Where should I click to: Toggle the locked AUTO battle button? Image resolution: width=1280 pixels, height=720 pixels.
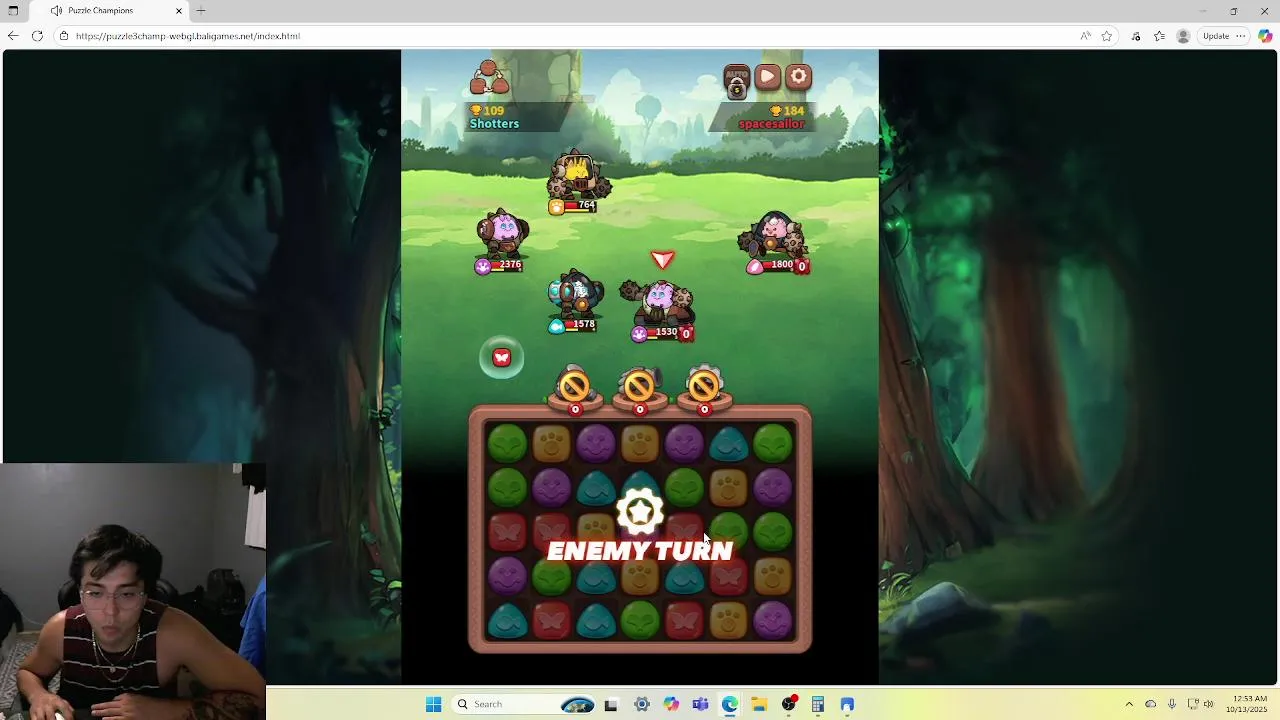(736, 82)
